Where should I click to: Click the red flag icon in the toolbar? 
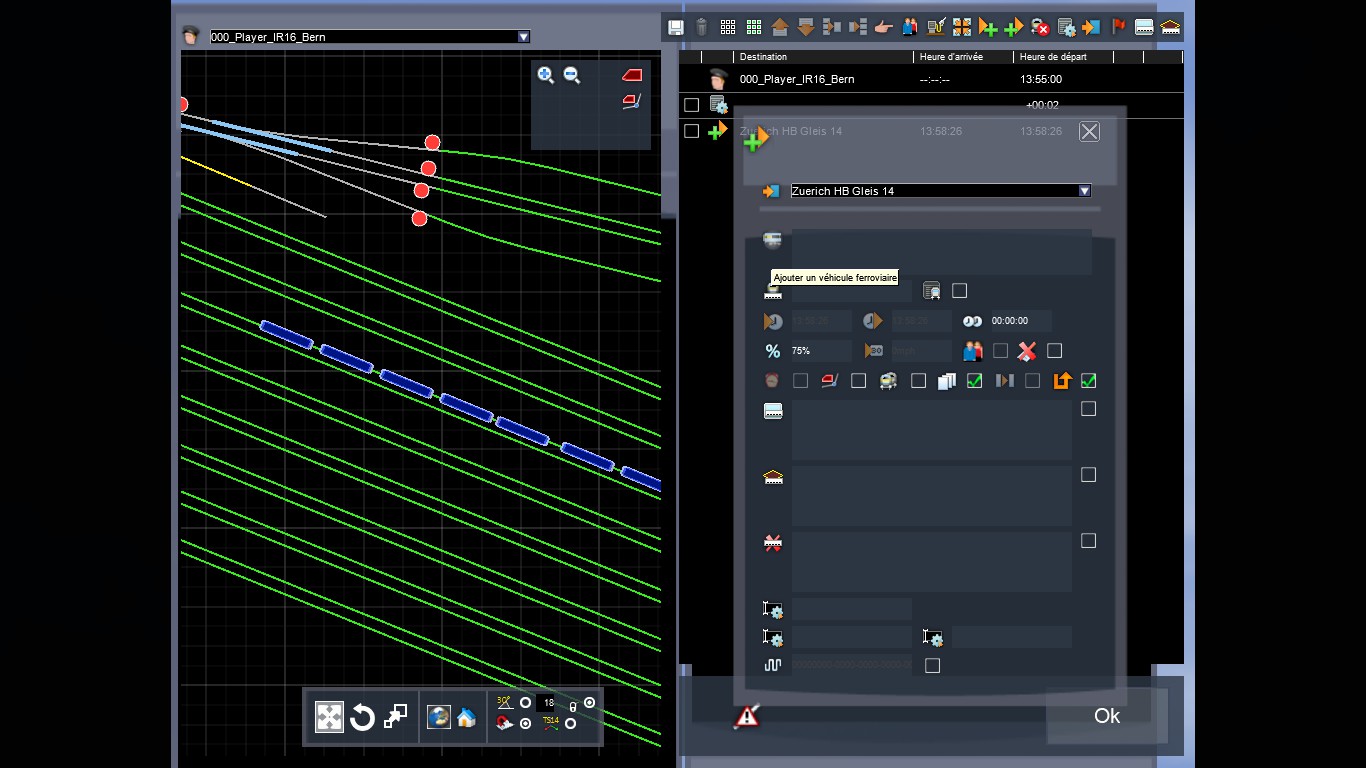tap(1118, 27)
